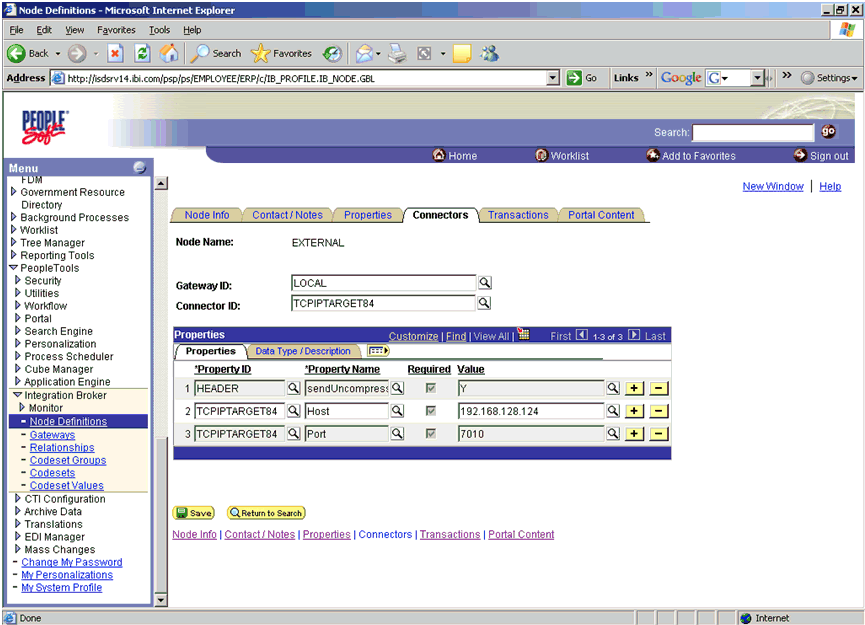Open the Connector ID lookup magnifier
This screenshot has height=625, width=865.
click(485, 302)
